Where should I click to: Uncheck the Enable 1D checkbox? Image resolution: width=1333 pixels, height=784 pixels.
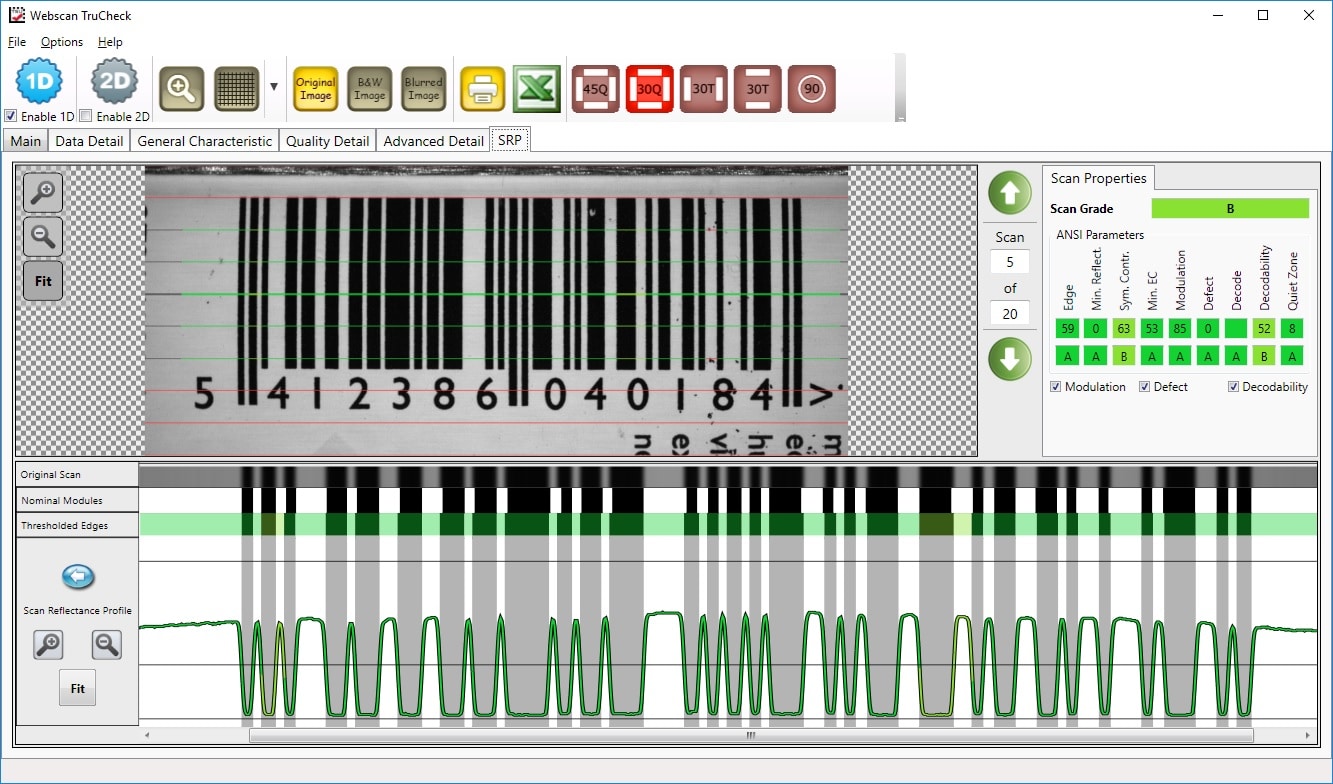coord(10,116)
